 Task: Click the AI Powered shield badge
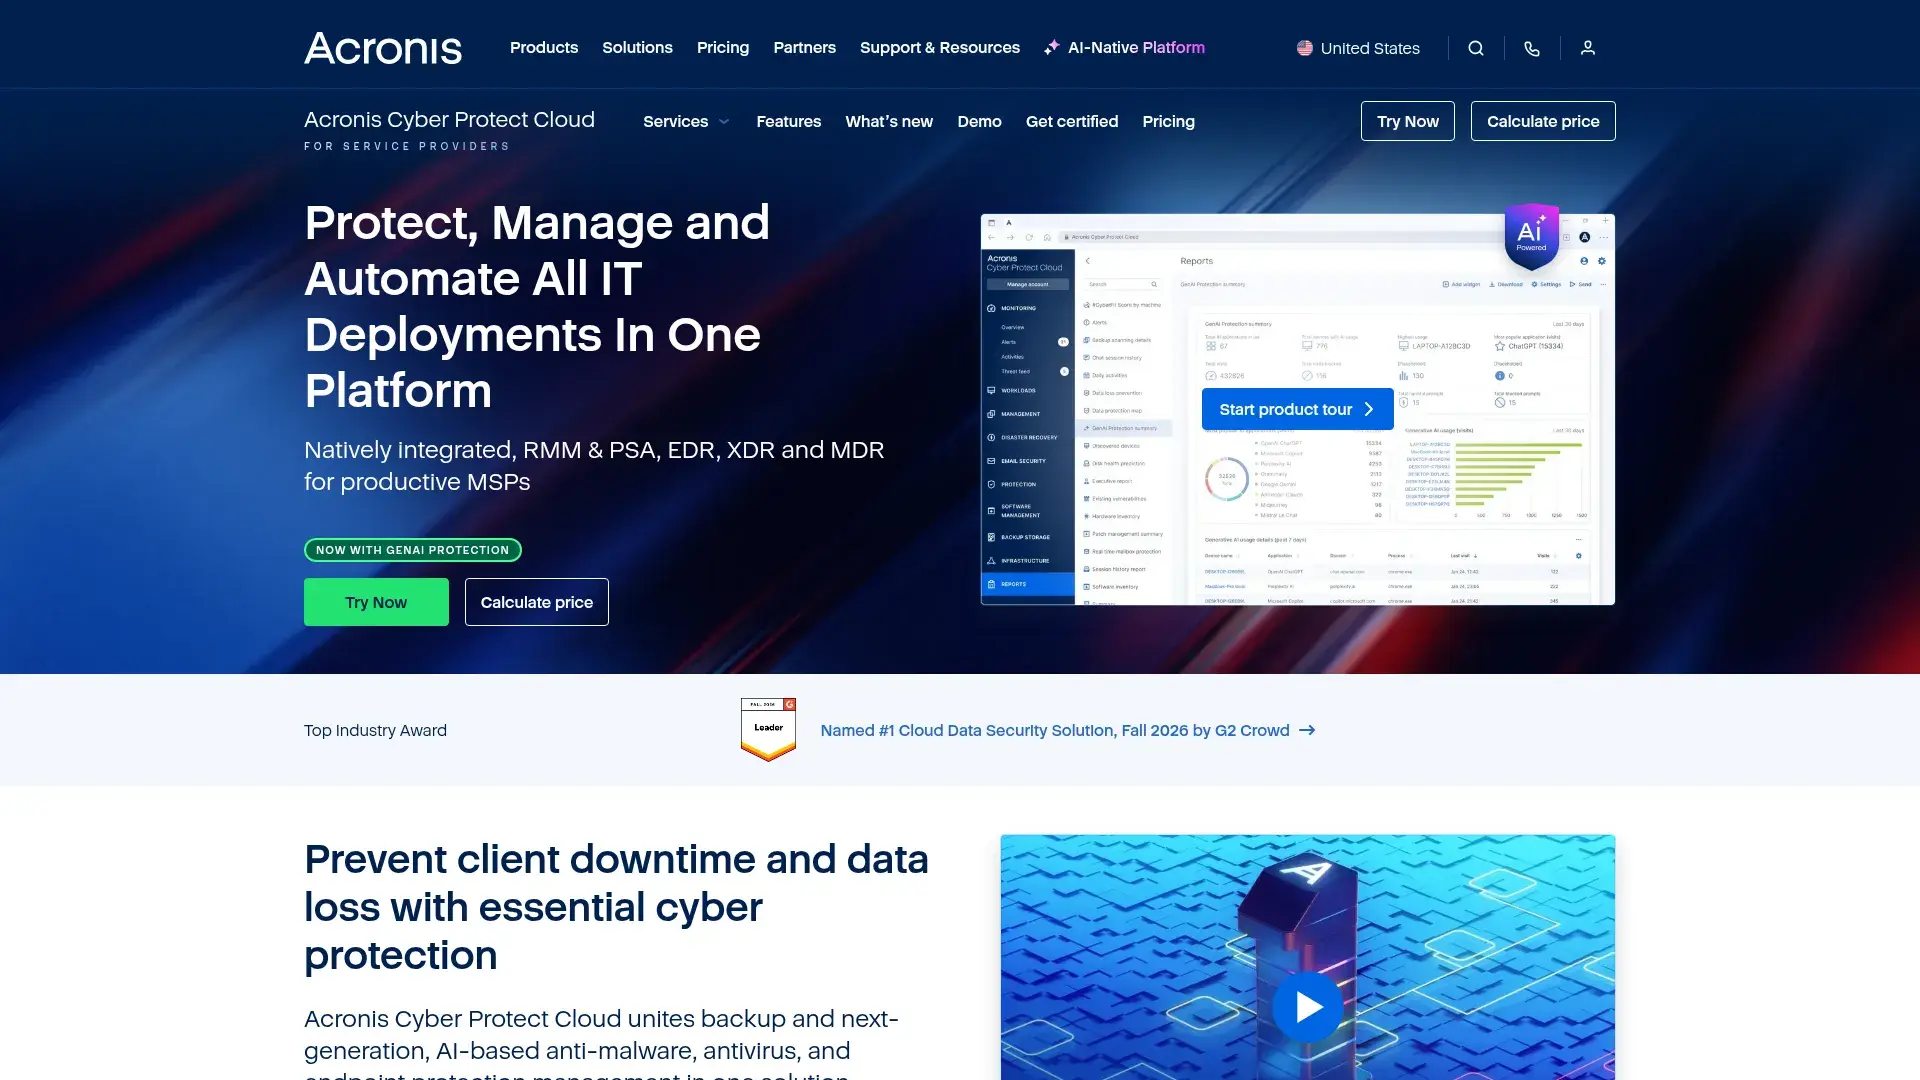[1531, 236]
